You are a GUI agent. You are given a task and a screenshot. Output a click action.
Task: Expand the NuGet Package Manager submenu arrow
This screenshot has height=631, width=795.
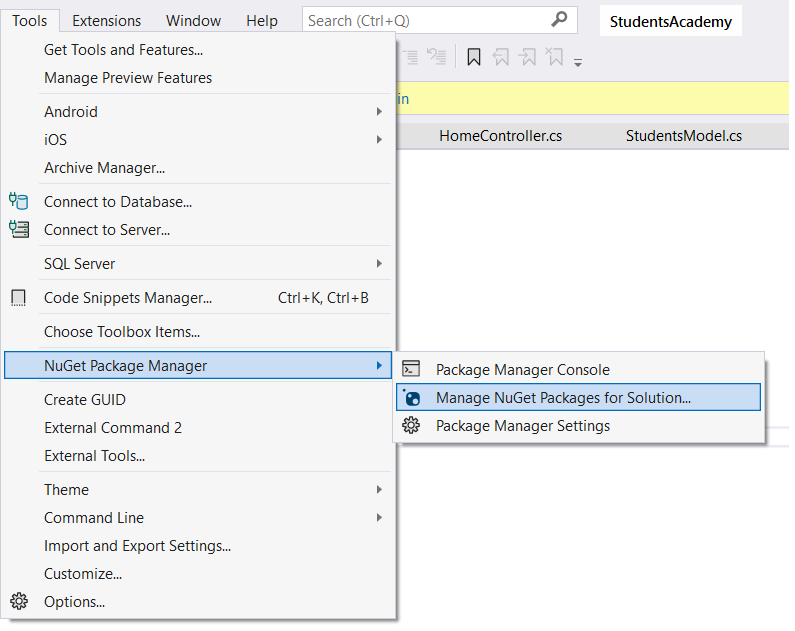(x=379, y=365)
